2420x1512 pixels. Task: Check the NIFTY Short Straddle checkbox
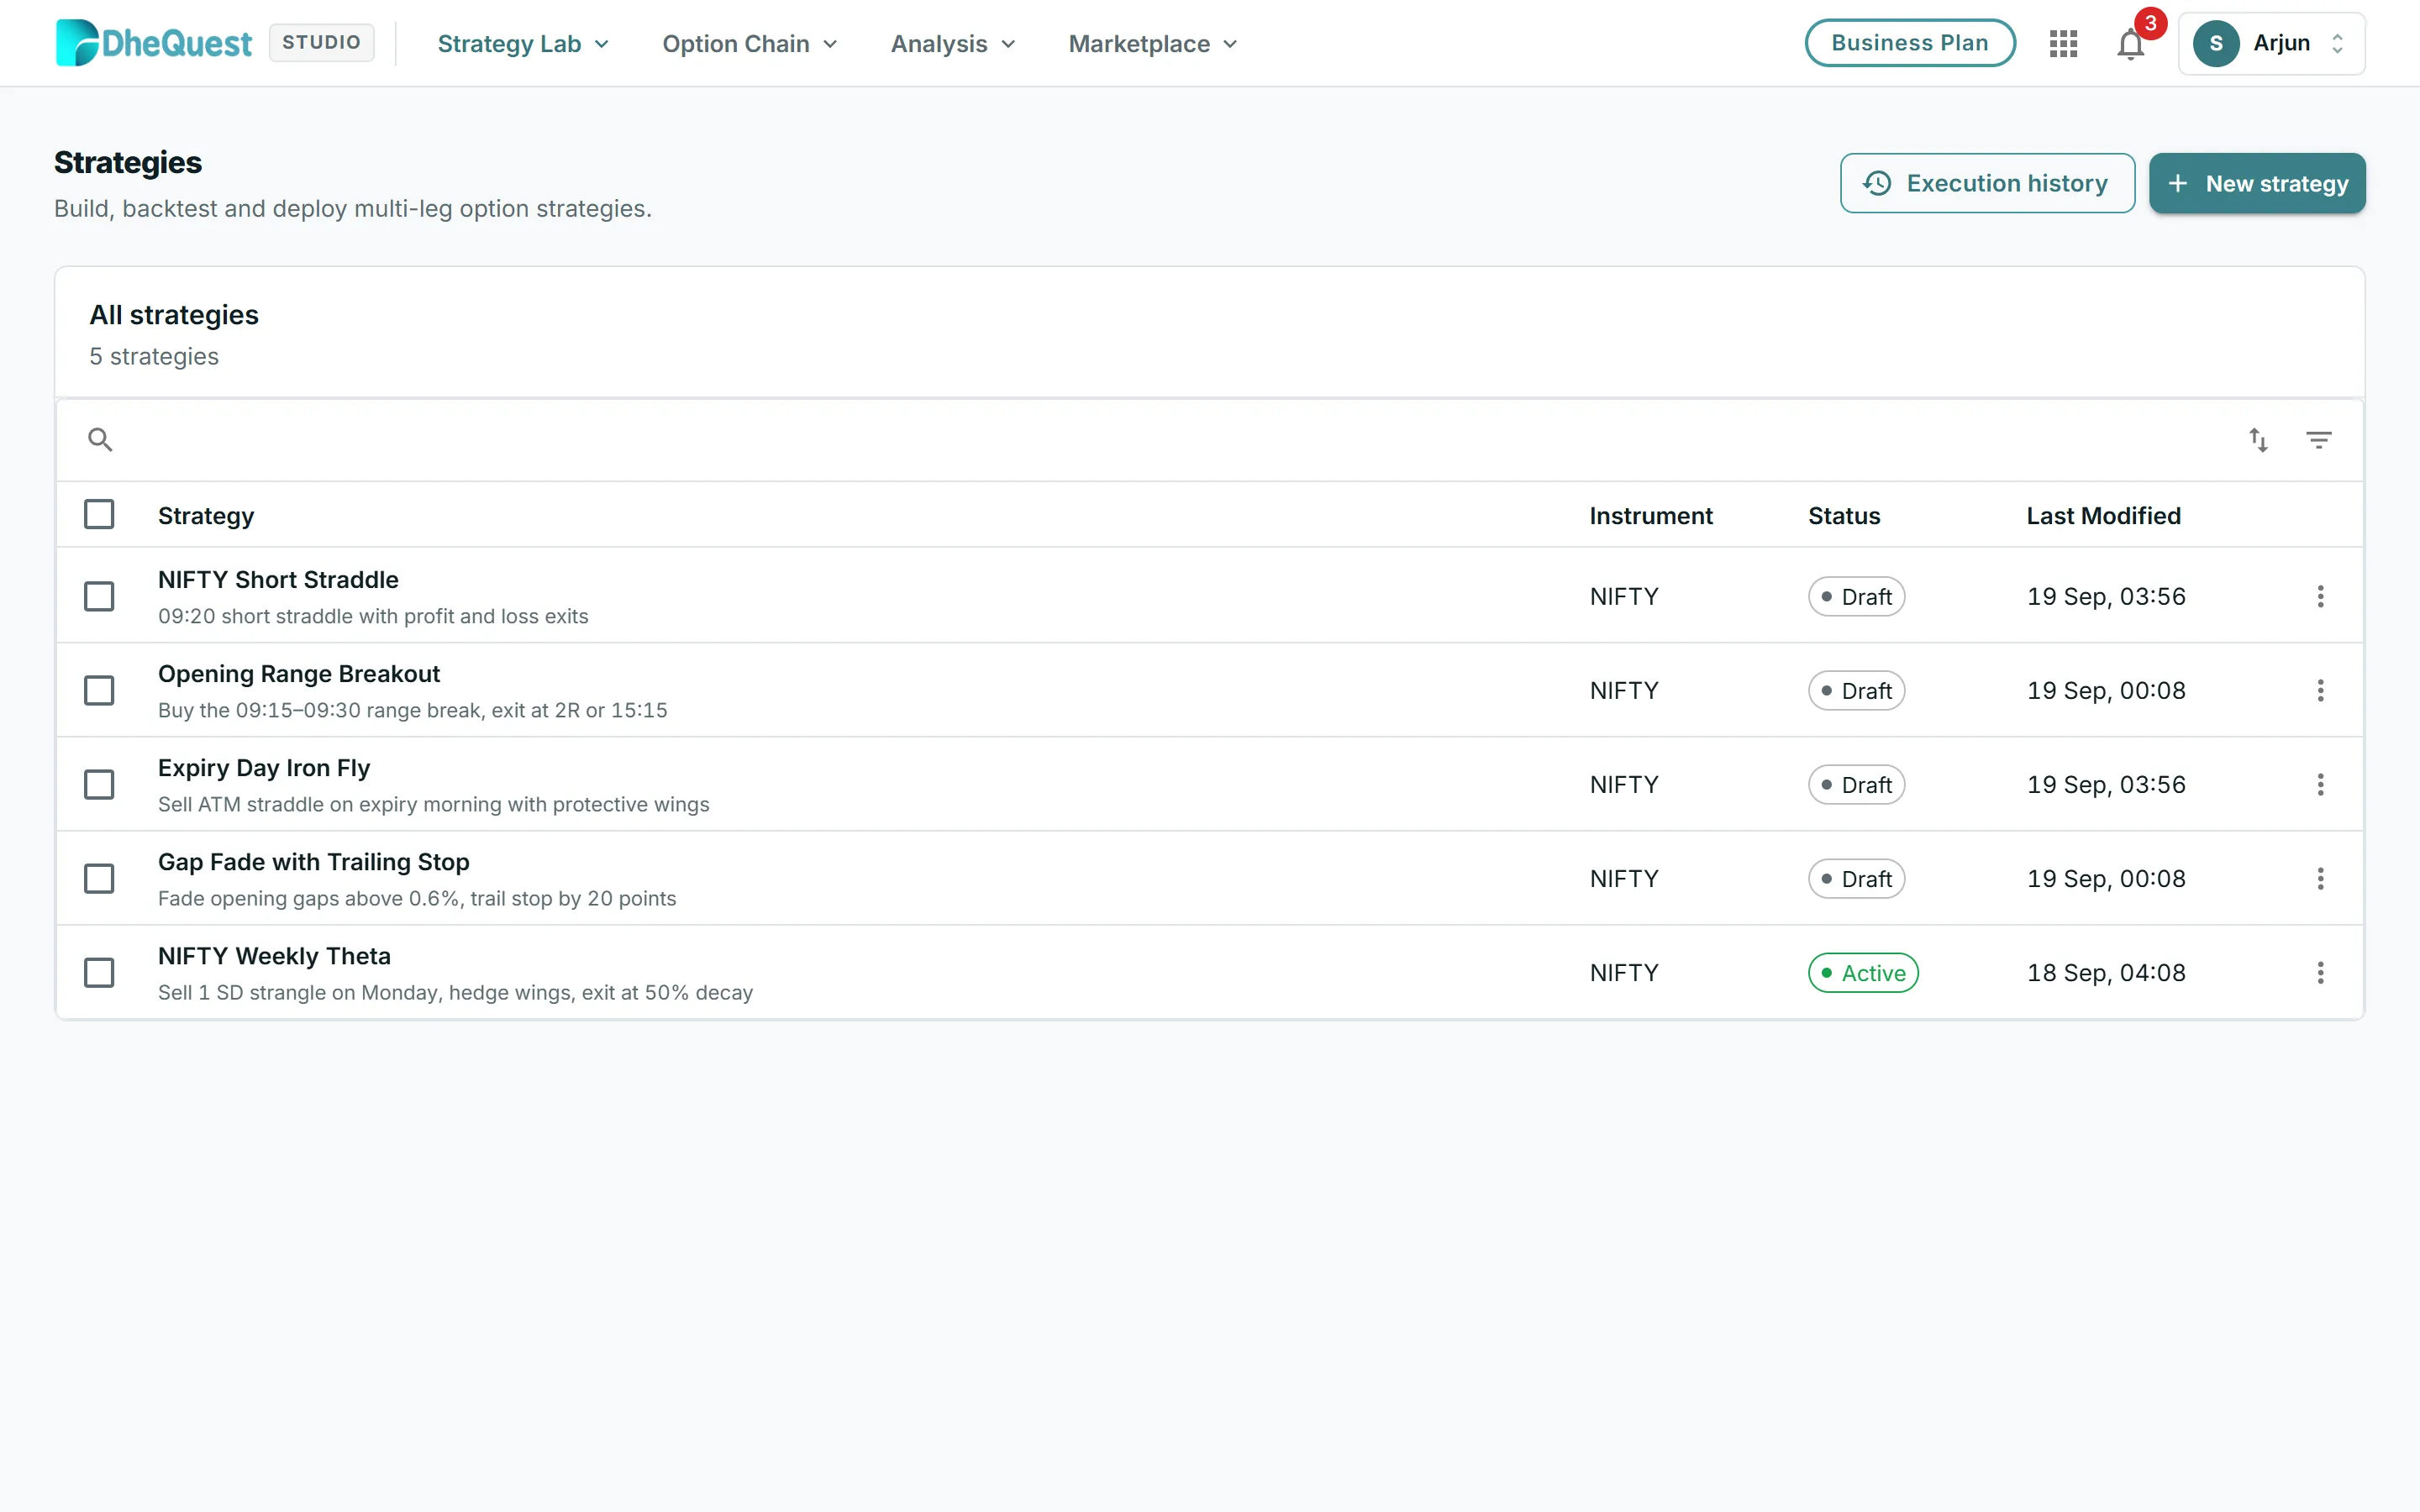[x=99, y=596]
